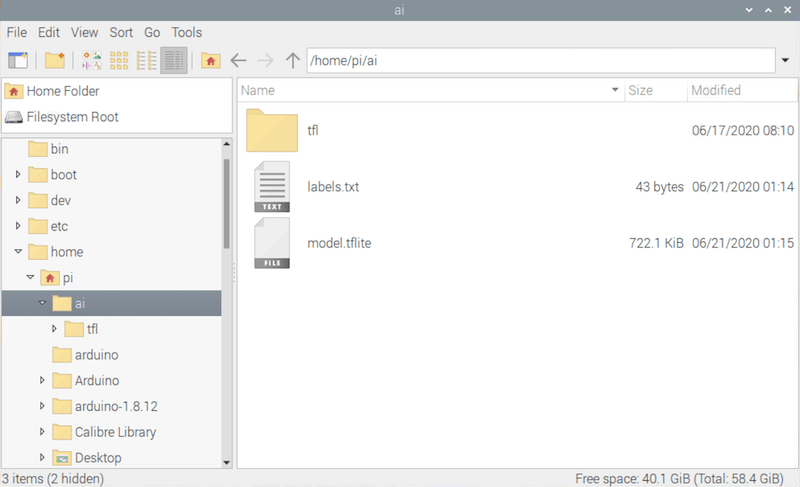Select Filesystem Root in places list
Image resolution: width=800 pixels, height=487 pixels.
coord(117,117)
